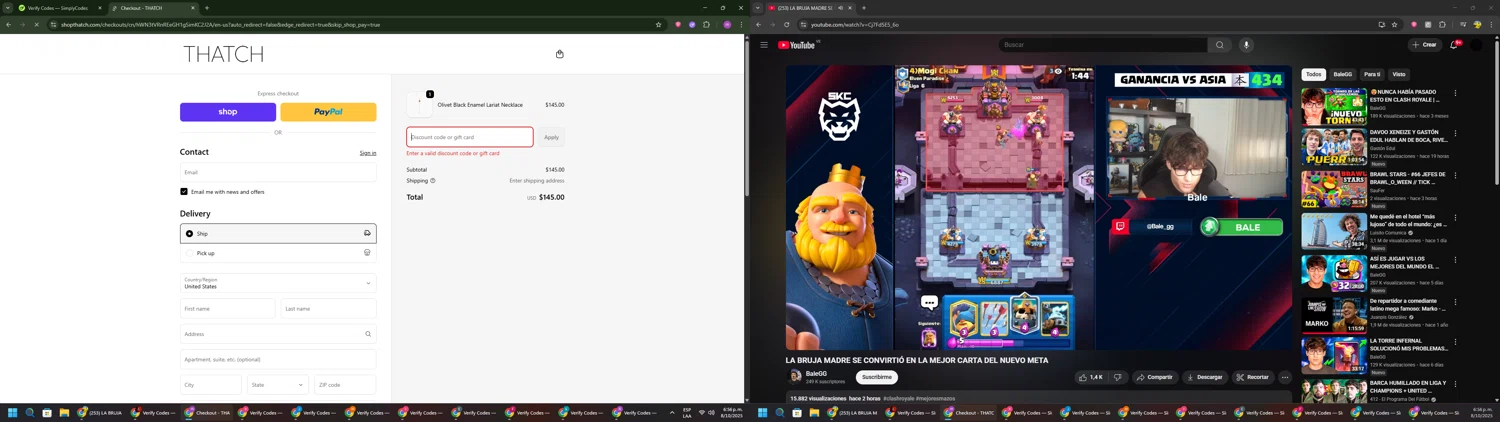Open options for NUNCA HABÍA PASADO video

(x=1455, y=93)
